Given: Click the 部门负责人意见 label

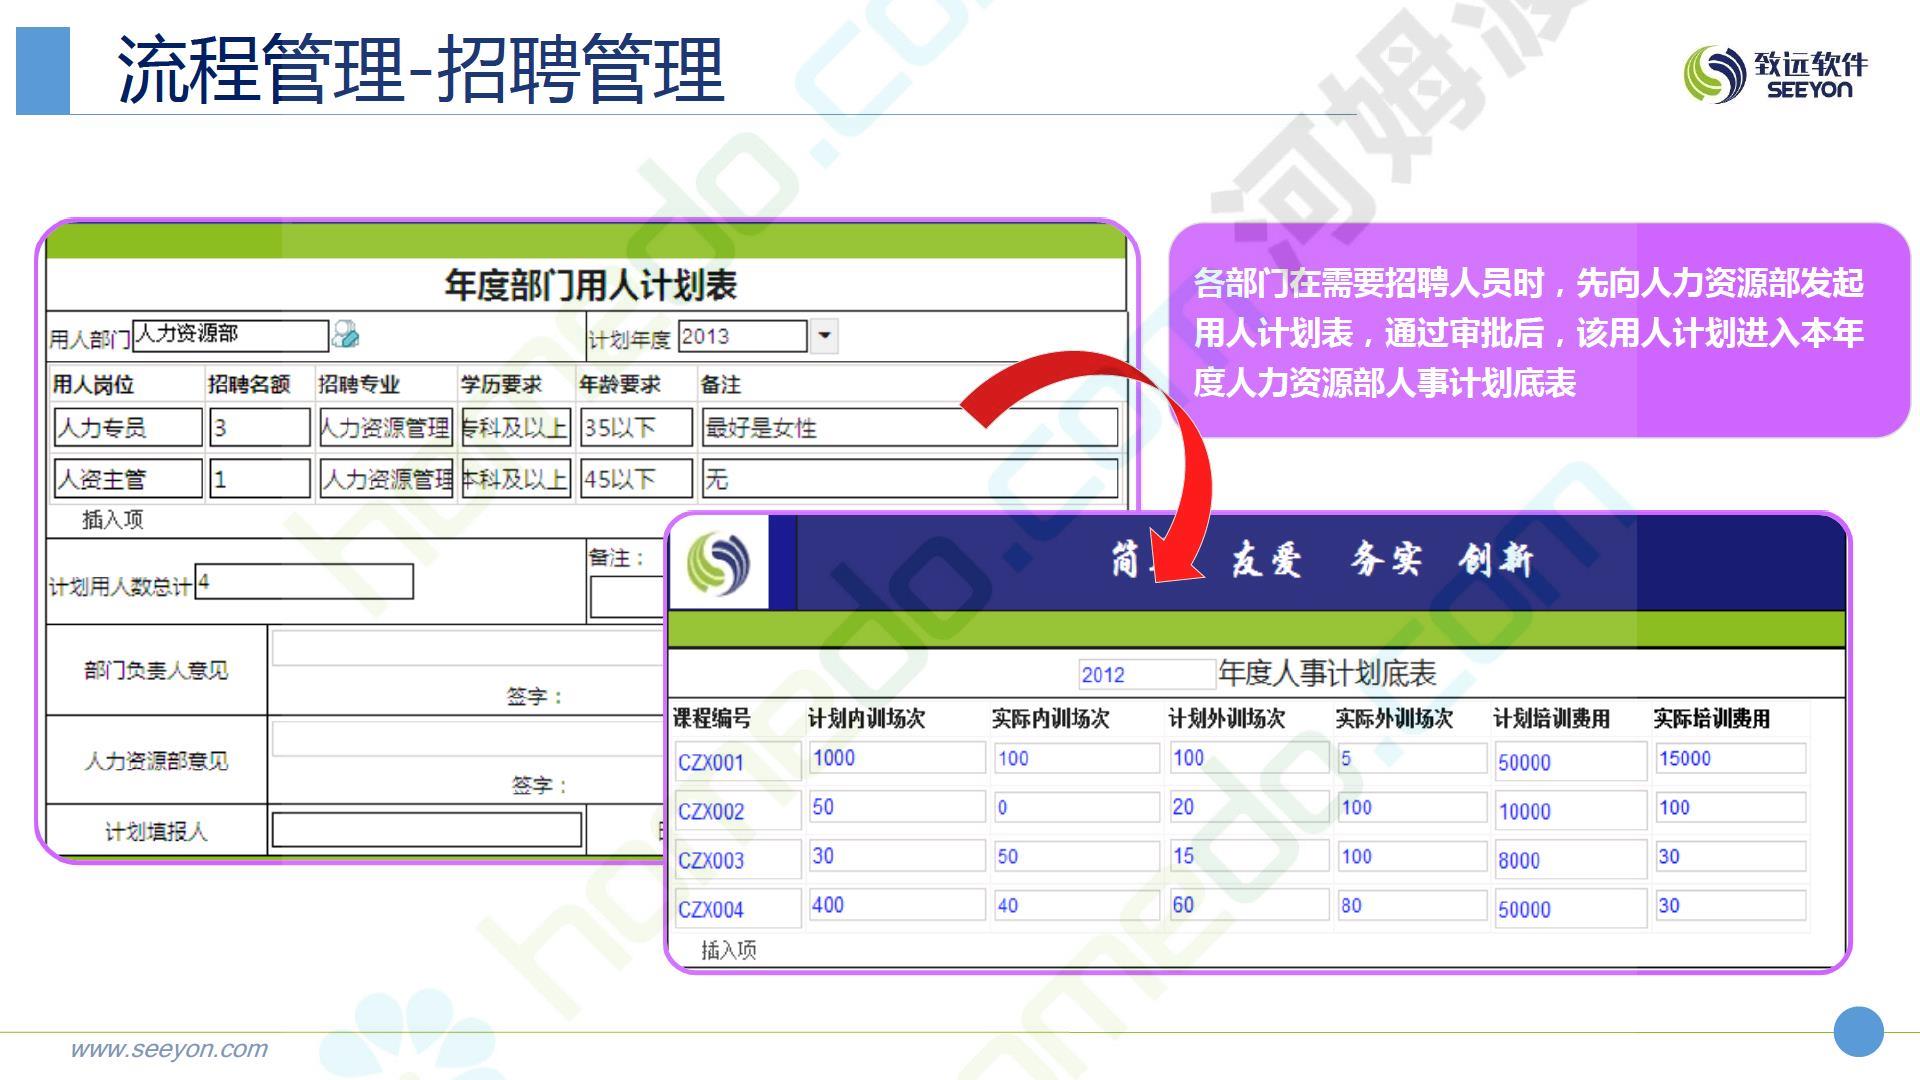Looking at the screenshot, I should point(156,670).
